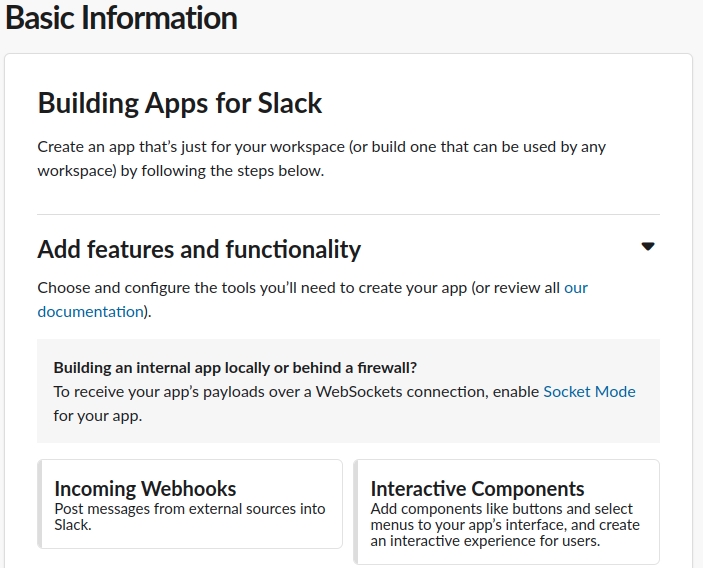Click 'Post messages from external sources' description

[190, 517]
